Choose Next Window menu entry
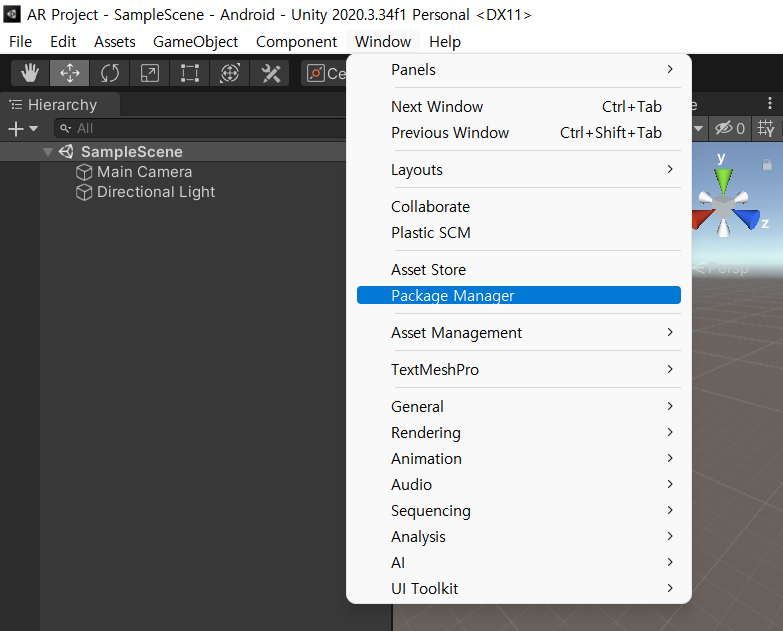The image size is (783, 631). point(518,106)
